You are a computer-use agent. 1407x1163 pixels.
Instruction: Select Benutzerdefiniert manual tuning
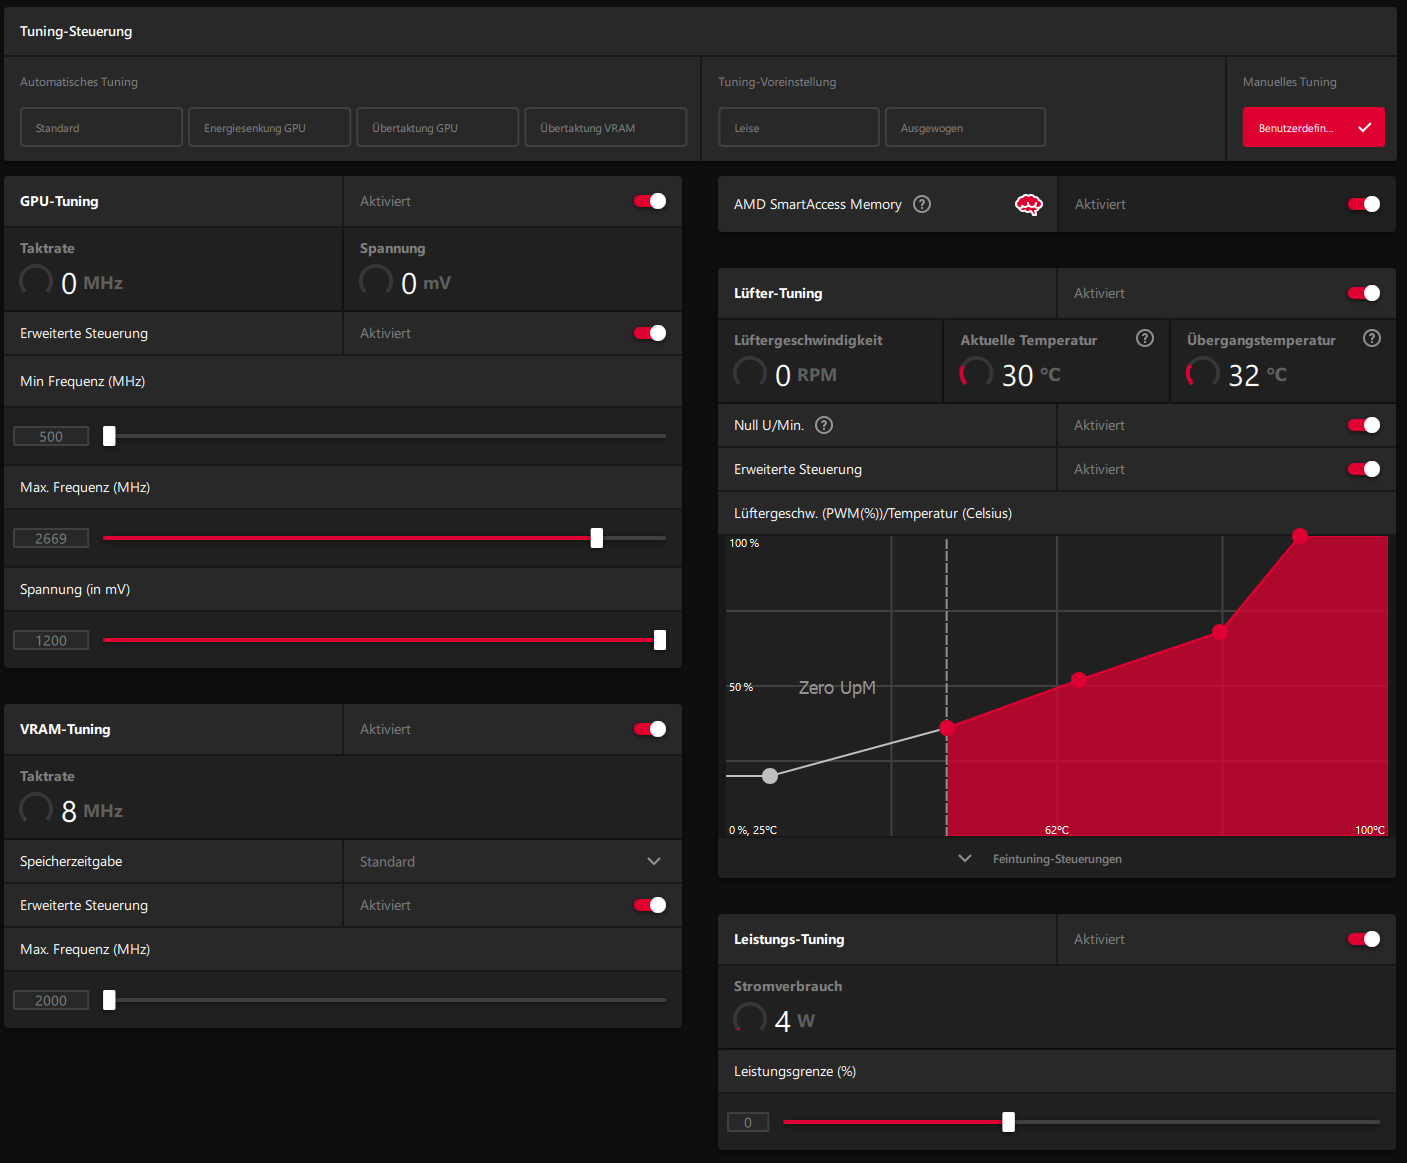coord(1313,127)
